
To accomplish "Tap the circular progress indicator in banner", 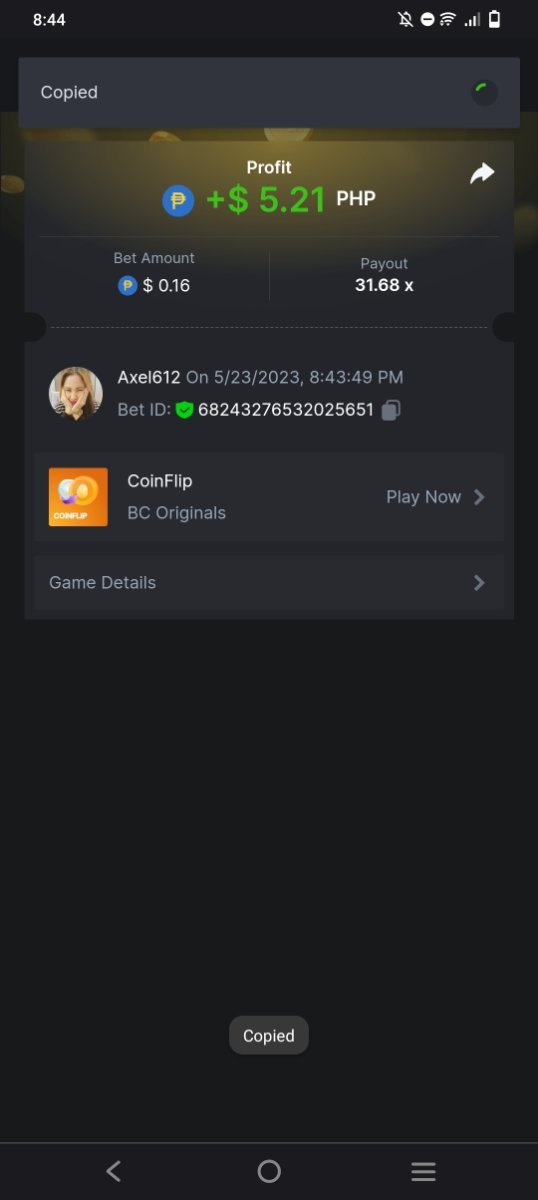I will click(484, 93).
